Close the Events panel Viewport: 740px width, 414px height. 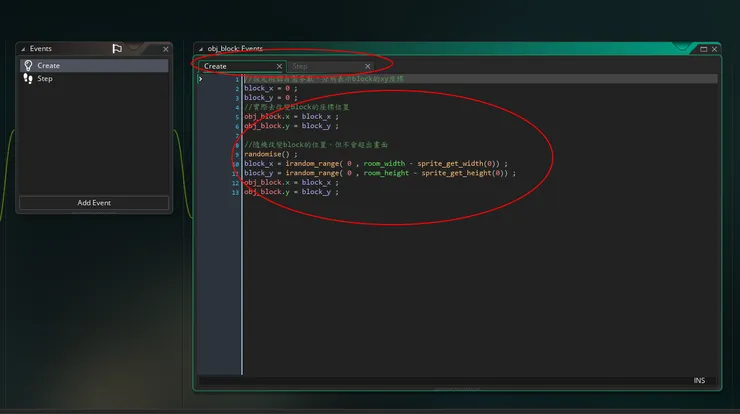166,49
